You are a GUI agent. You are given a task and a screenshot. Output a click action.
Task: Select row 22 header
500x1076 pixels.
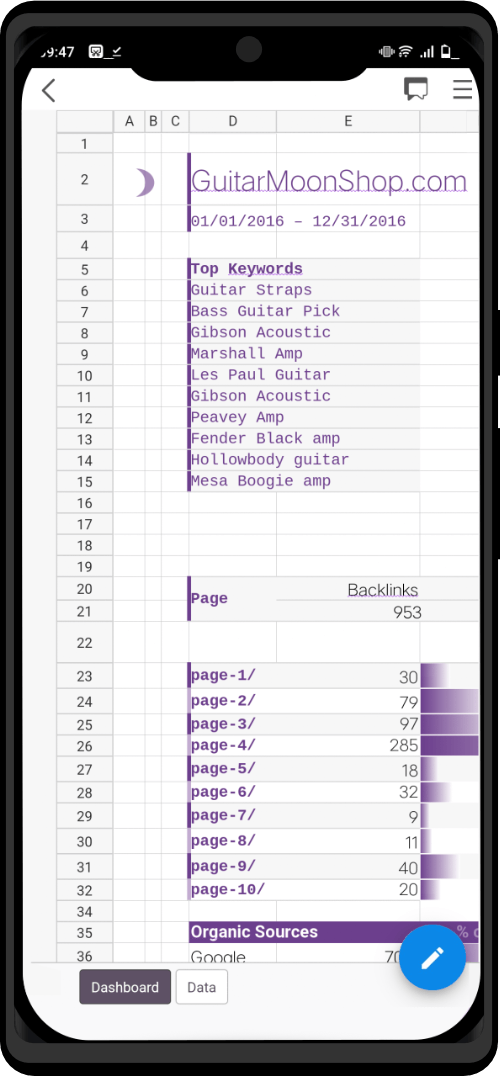click(x=84, y=643)
